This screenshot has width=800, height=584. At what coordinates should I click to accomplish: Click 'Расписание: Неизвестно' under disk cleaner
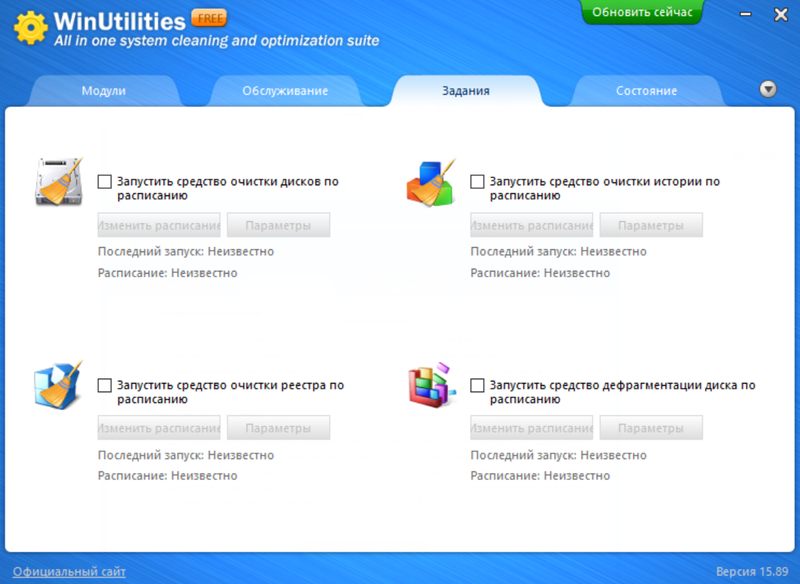tap(167, 273)
